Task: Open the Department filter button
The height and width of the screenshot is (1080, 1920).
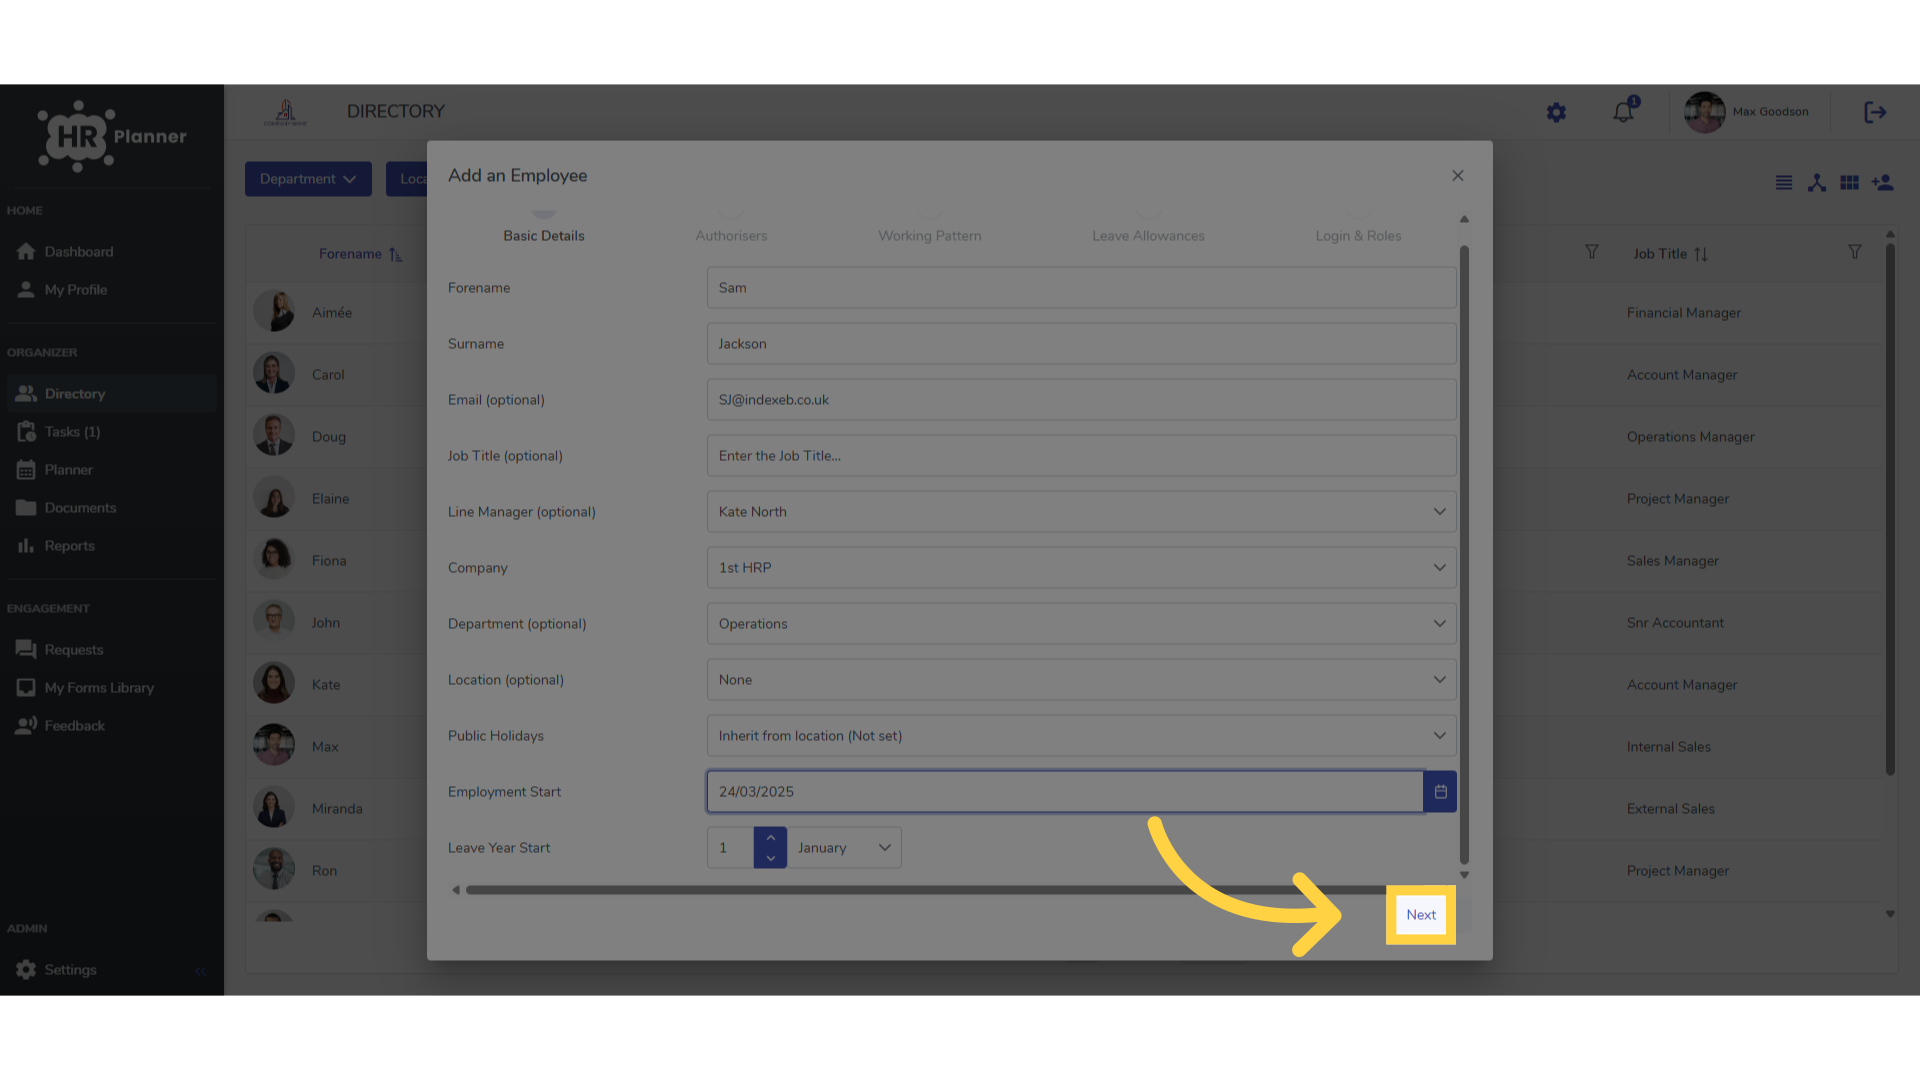Action: 308,179
